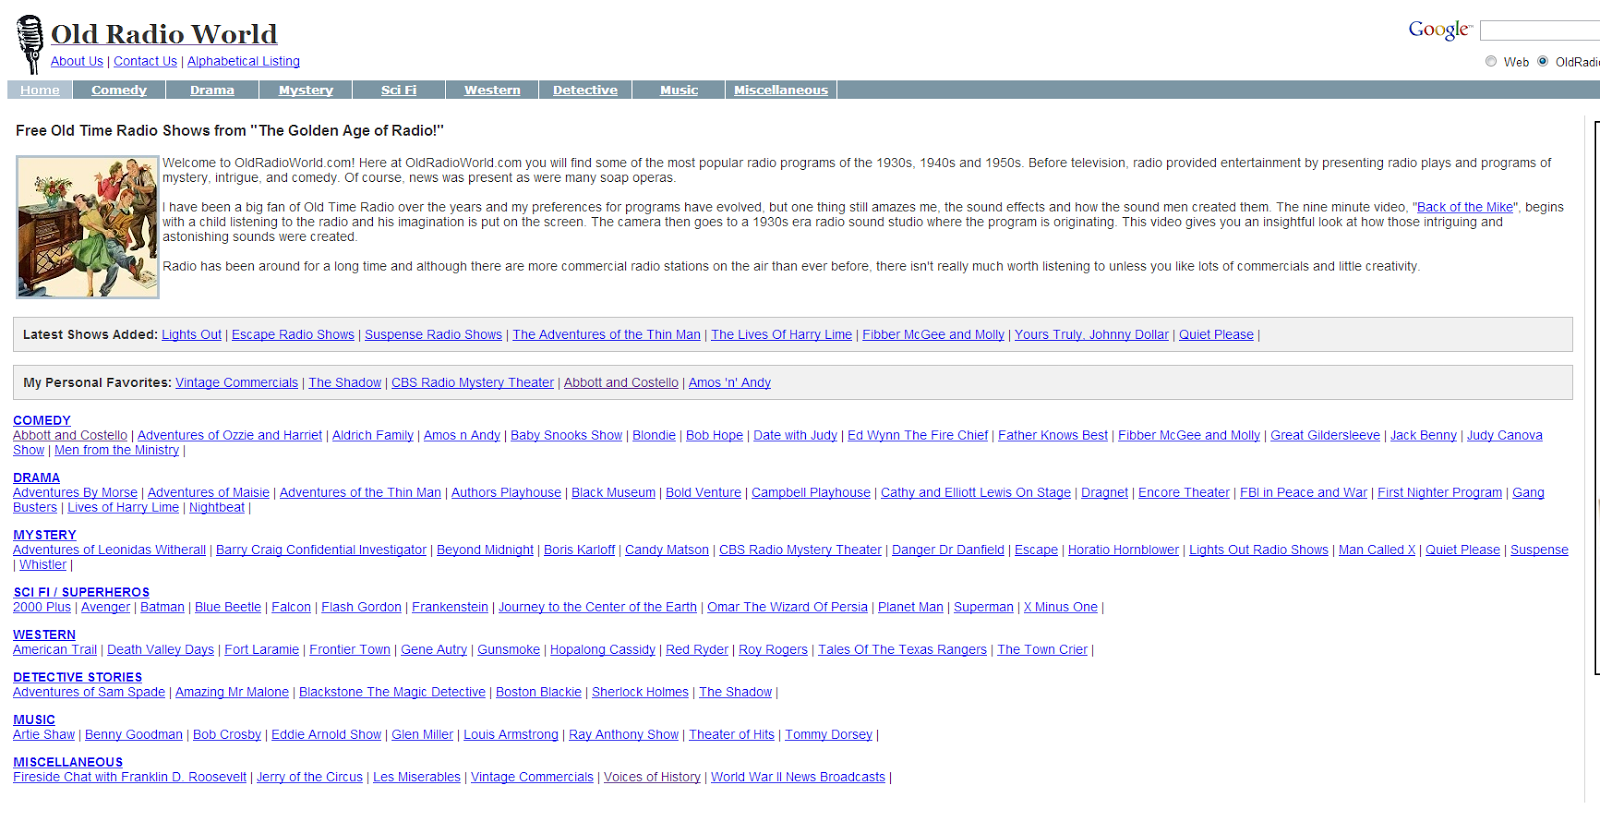
Task: Open Suspense Radio Shows link
Action: [x=433, y=335]
